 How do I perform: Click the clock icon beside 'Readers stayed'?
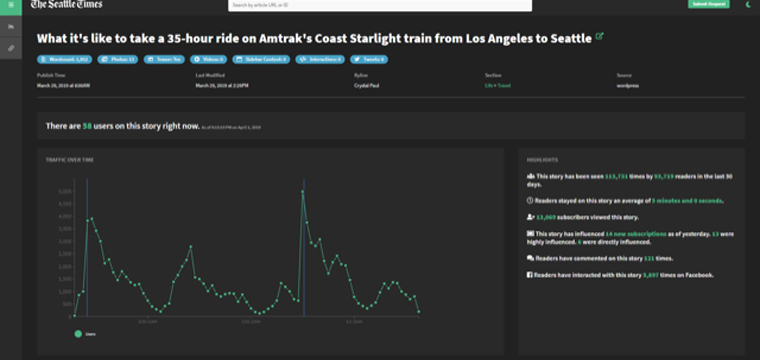click(530, 201)
